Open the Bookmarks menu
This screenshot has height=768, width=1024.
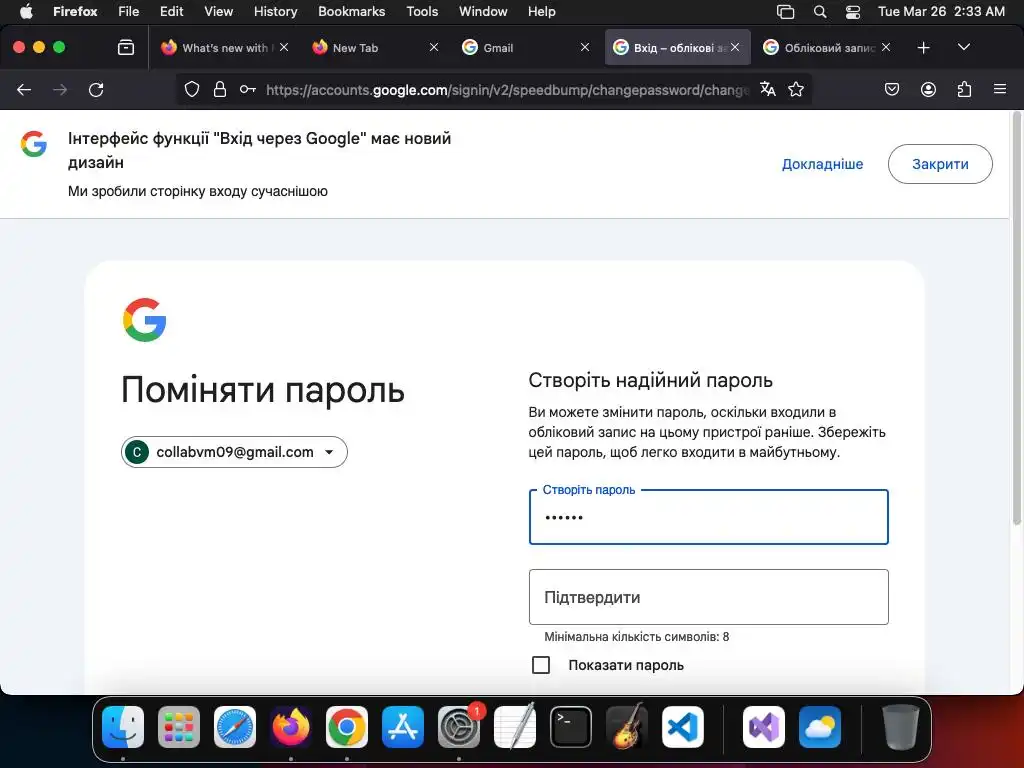click(x=351, y=11)
